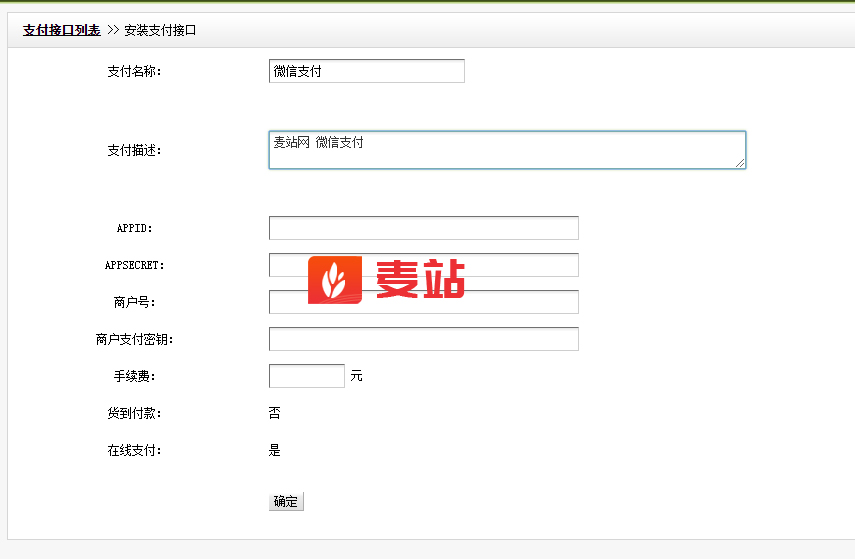
Task: Click the APPID input box
Action: [423, 228]
